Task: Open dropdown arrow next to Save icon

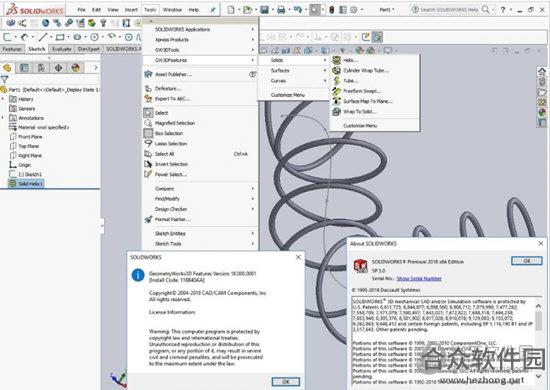Action: point(273,10)
